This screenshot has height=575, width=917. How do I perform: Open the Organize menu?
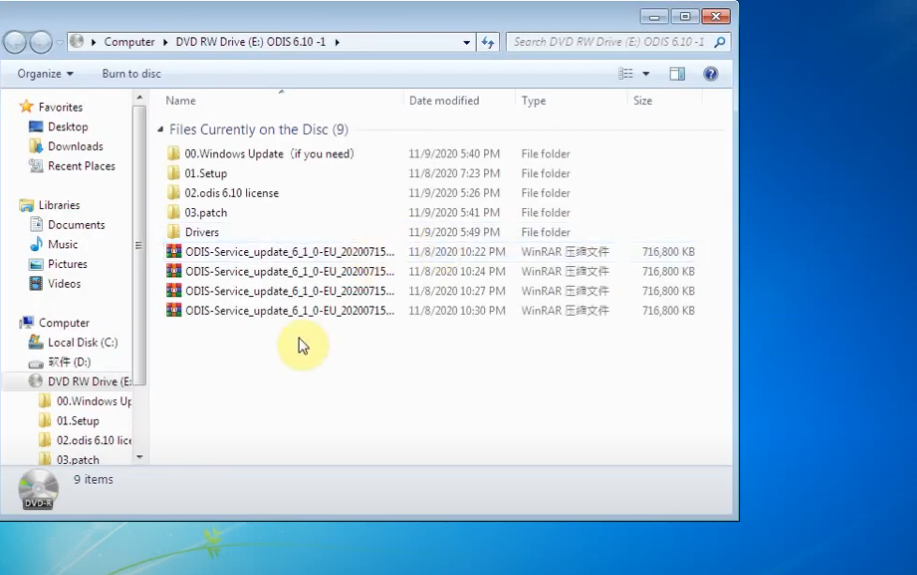pos(45,74)
